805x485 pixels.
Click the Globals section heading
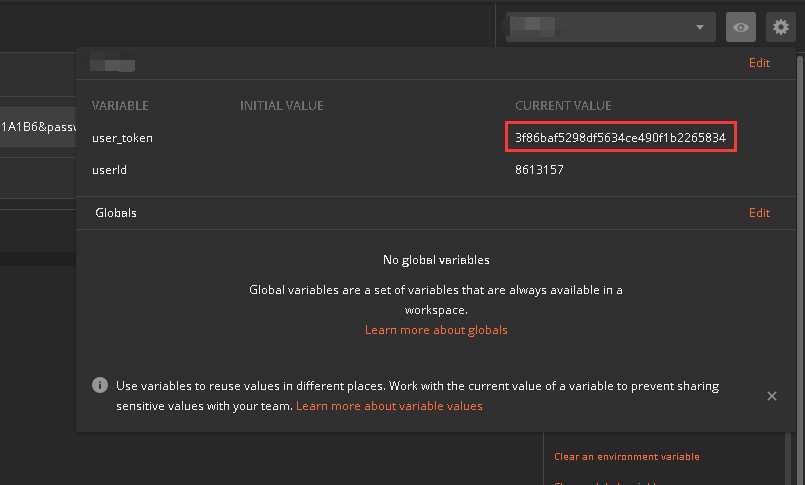tap(116, 213)
